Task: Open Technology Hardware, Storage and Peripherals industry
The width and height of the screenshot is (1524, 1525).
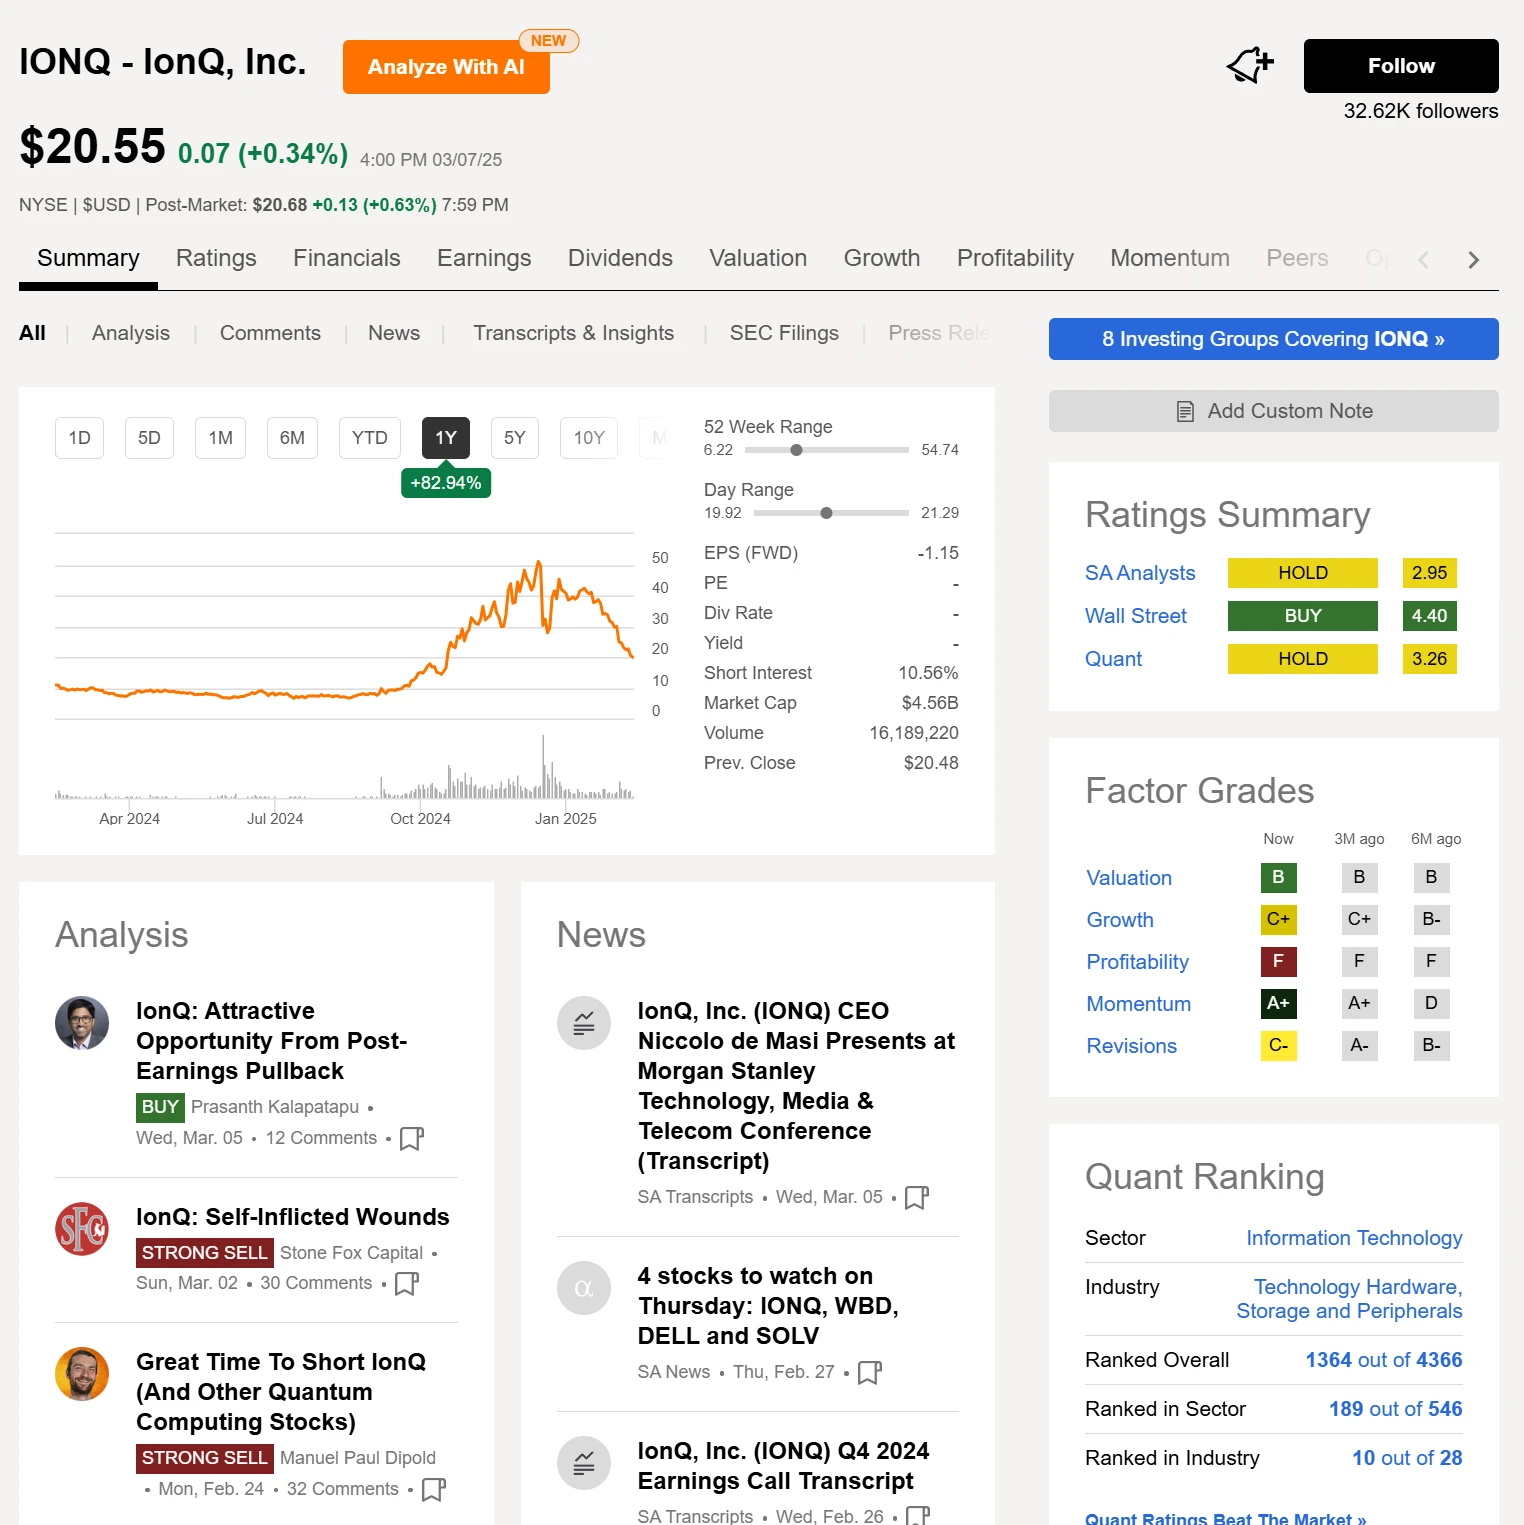Action: 1349,1299
